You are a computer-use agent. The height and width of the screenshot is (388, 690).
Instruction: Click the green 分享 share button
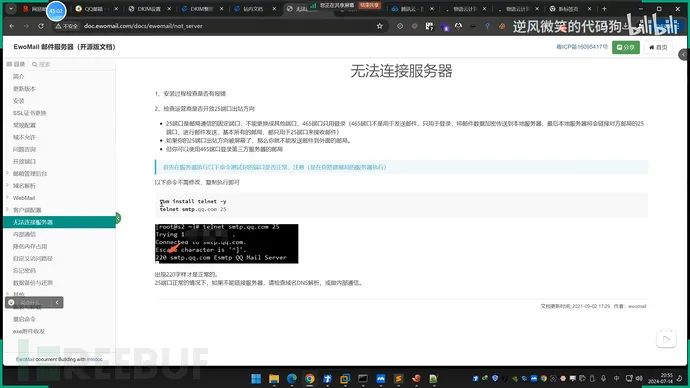(x=626, y=47)
